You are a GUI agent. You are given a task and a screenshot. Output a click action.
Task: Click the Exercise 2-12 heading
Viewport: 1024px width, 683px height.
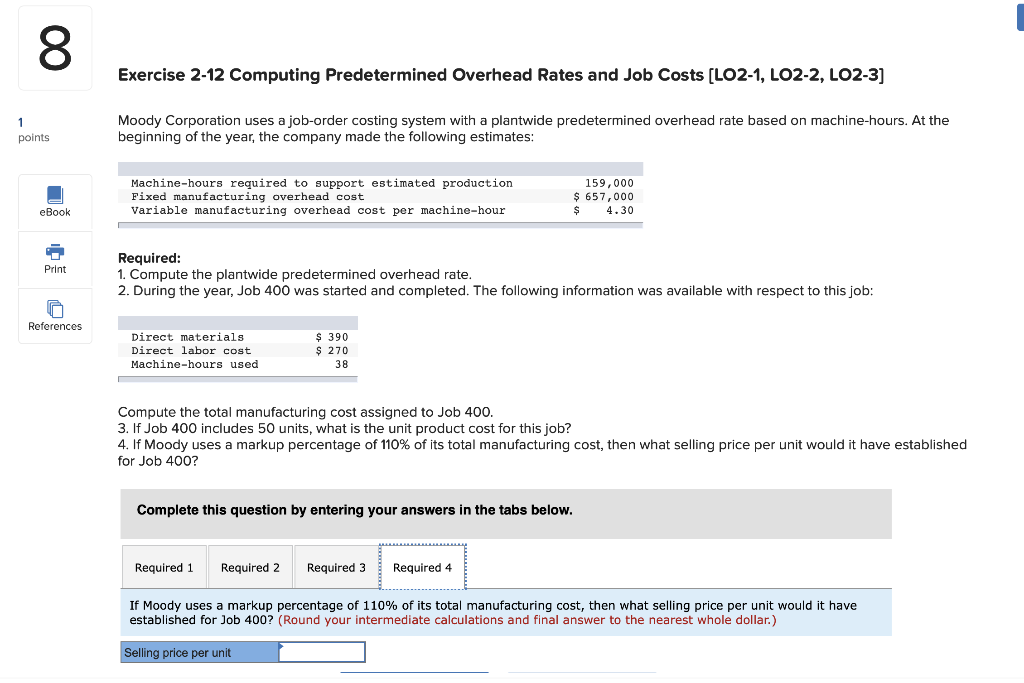(x=501, y=75)
